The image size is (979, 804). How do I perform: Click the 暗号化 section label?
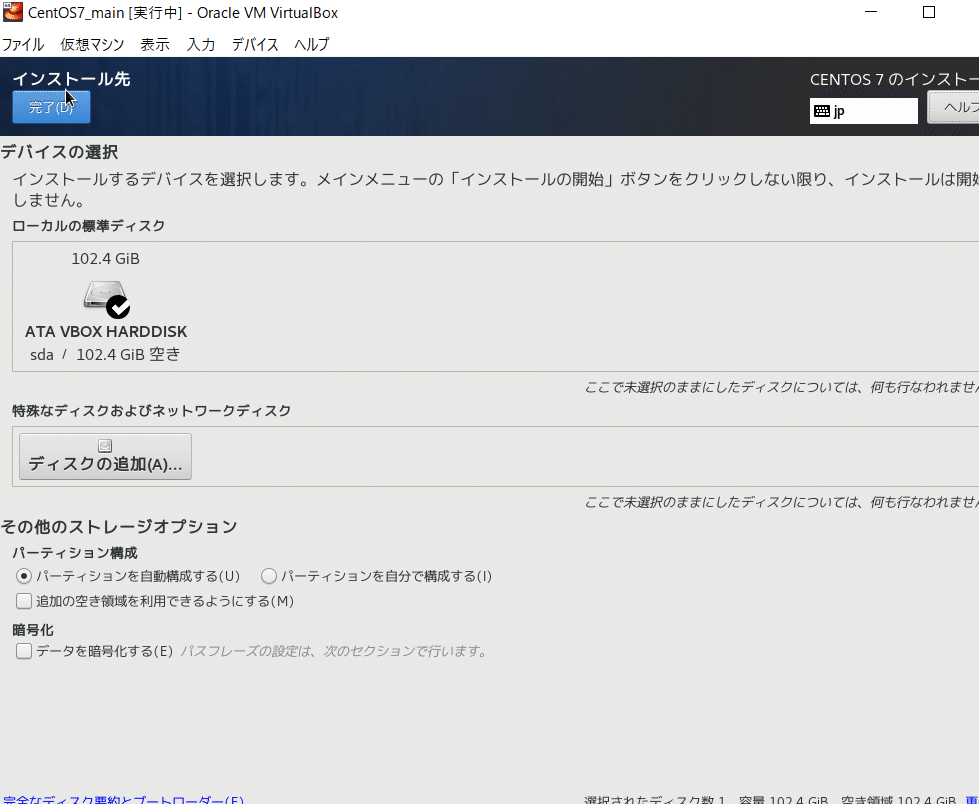33,630
